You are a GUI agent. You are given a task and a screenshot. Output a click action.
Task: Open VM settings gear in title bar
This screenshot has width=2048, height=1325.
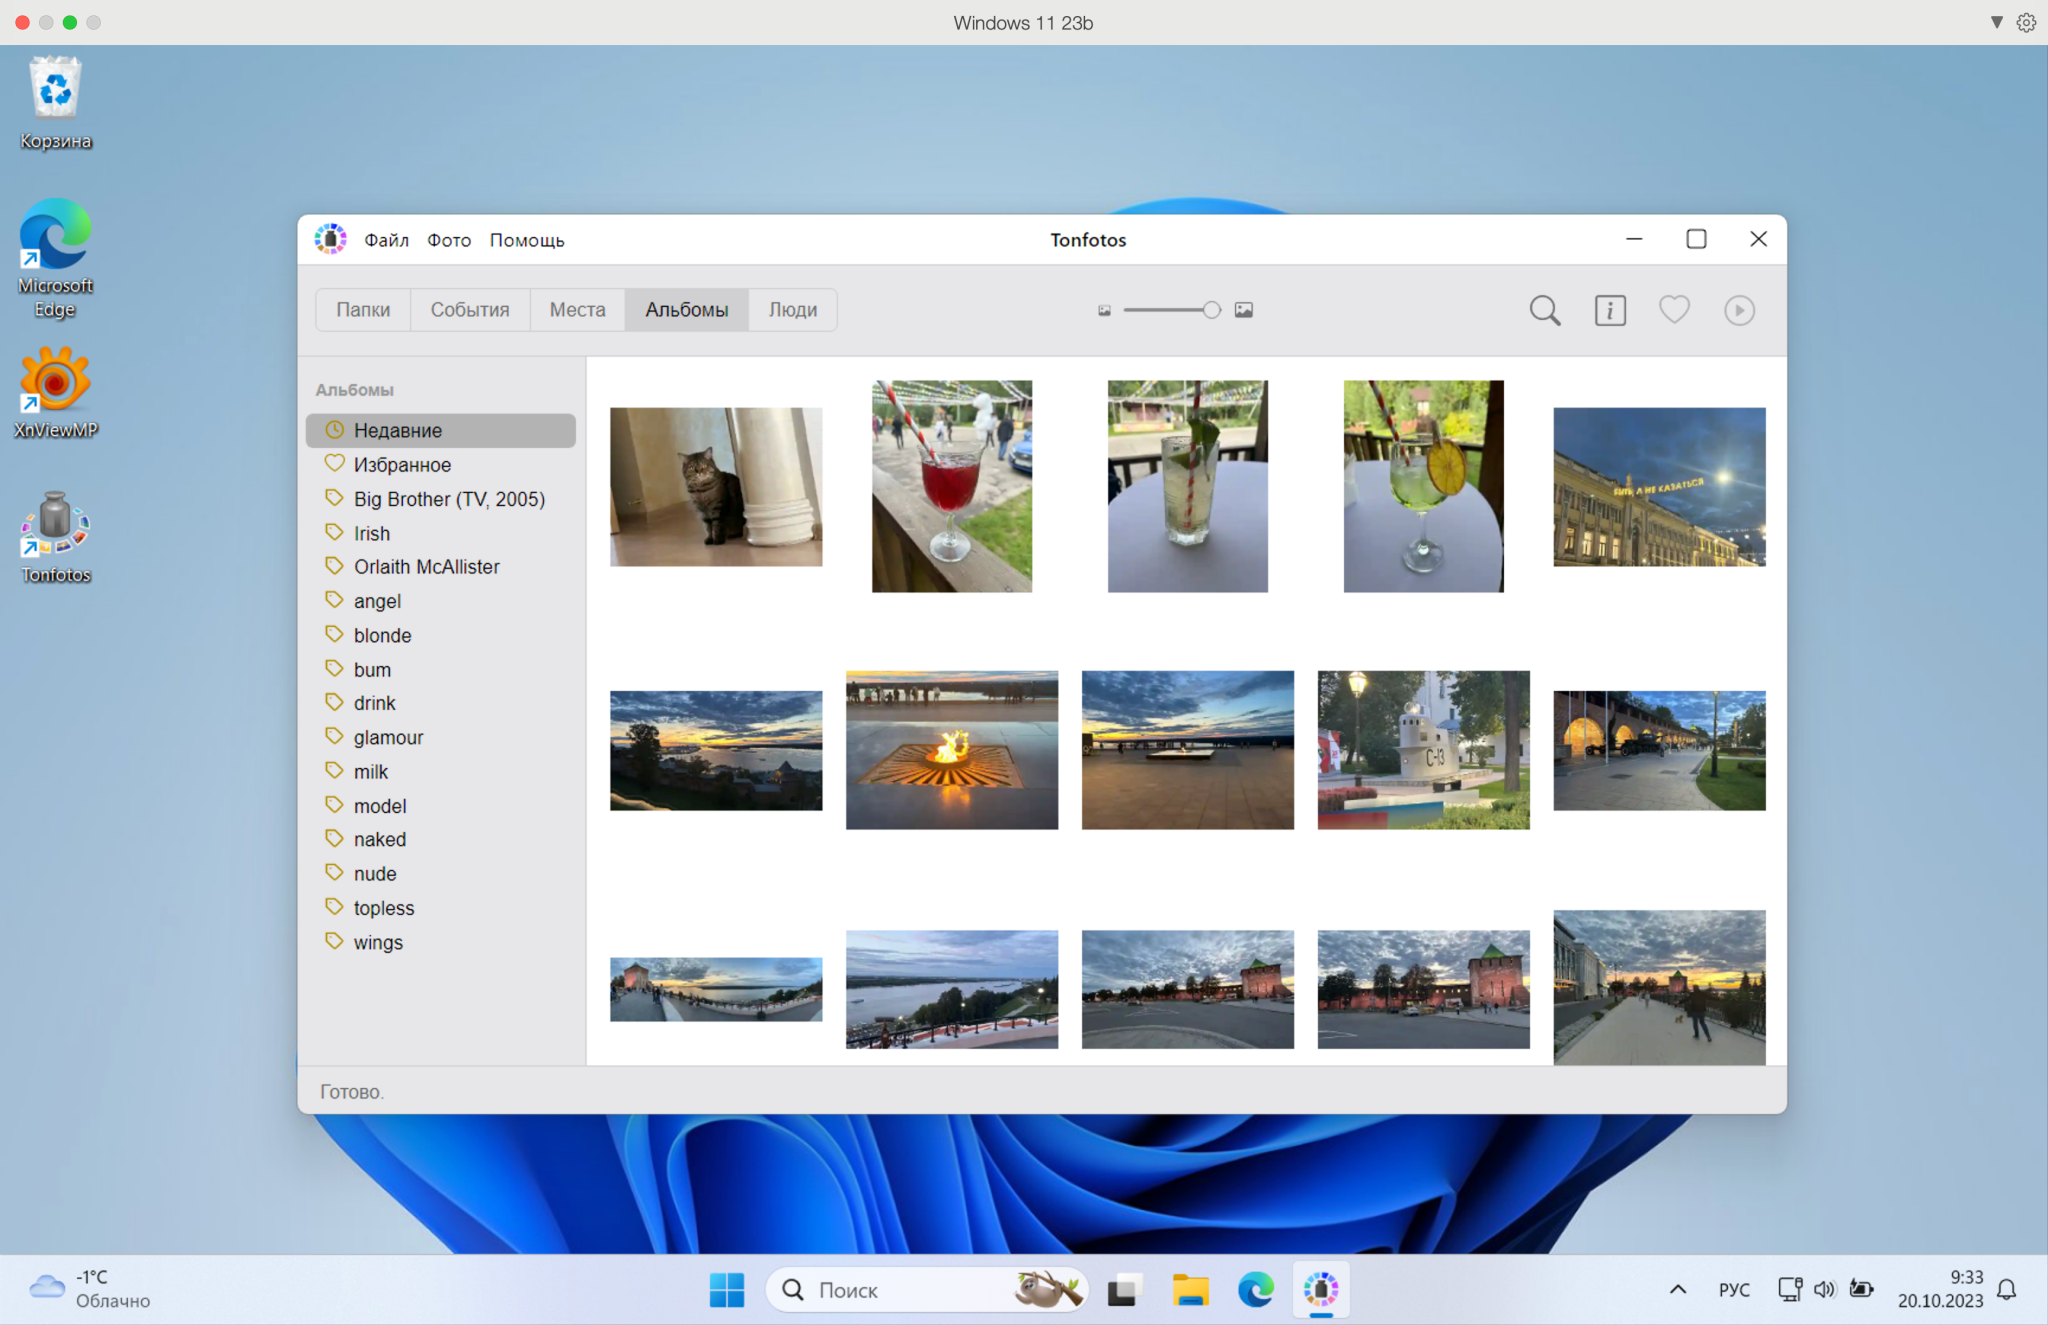pyautogui.click(x=2026, y=22)
